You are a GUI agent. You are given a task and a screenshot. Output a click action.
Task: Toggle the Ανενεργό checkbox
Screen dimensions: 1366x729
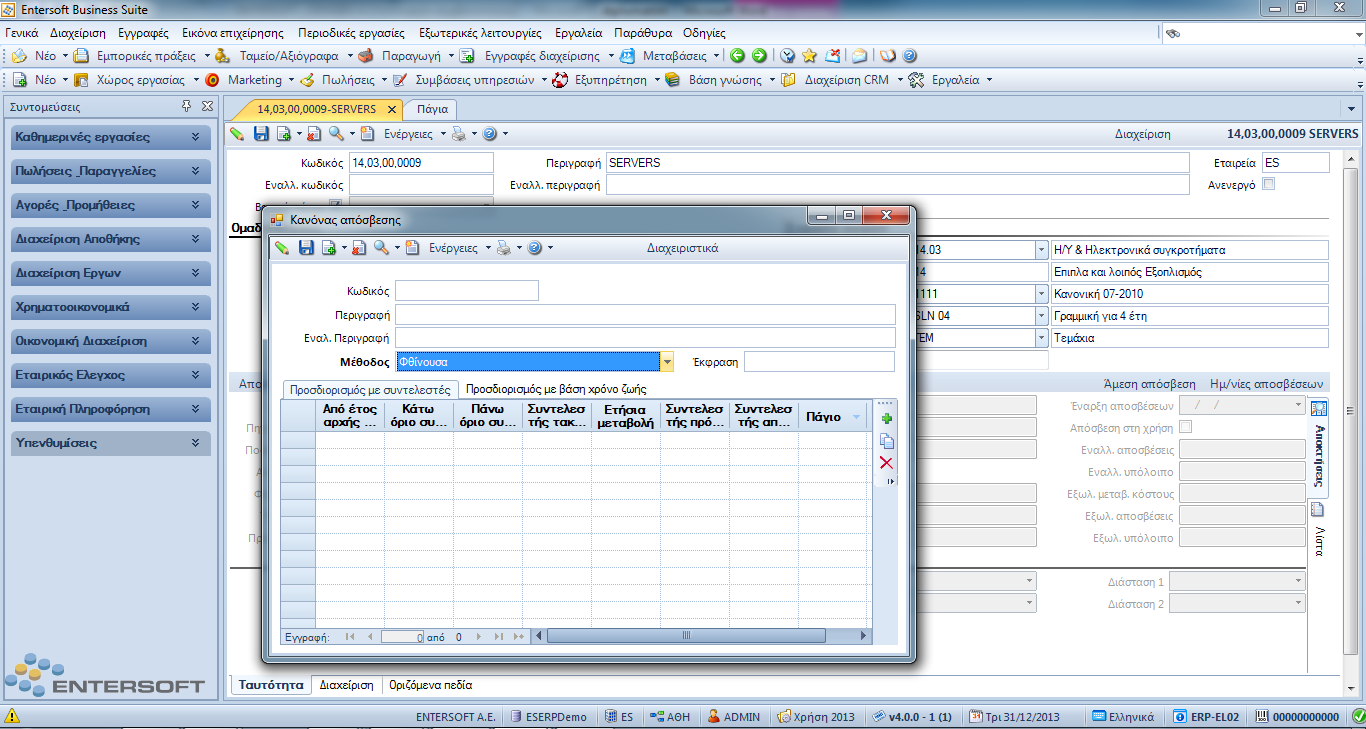(1269, 184)
